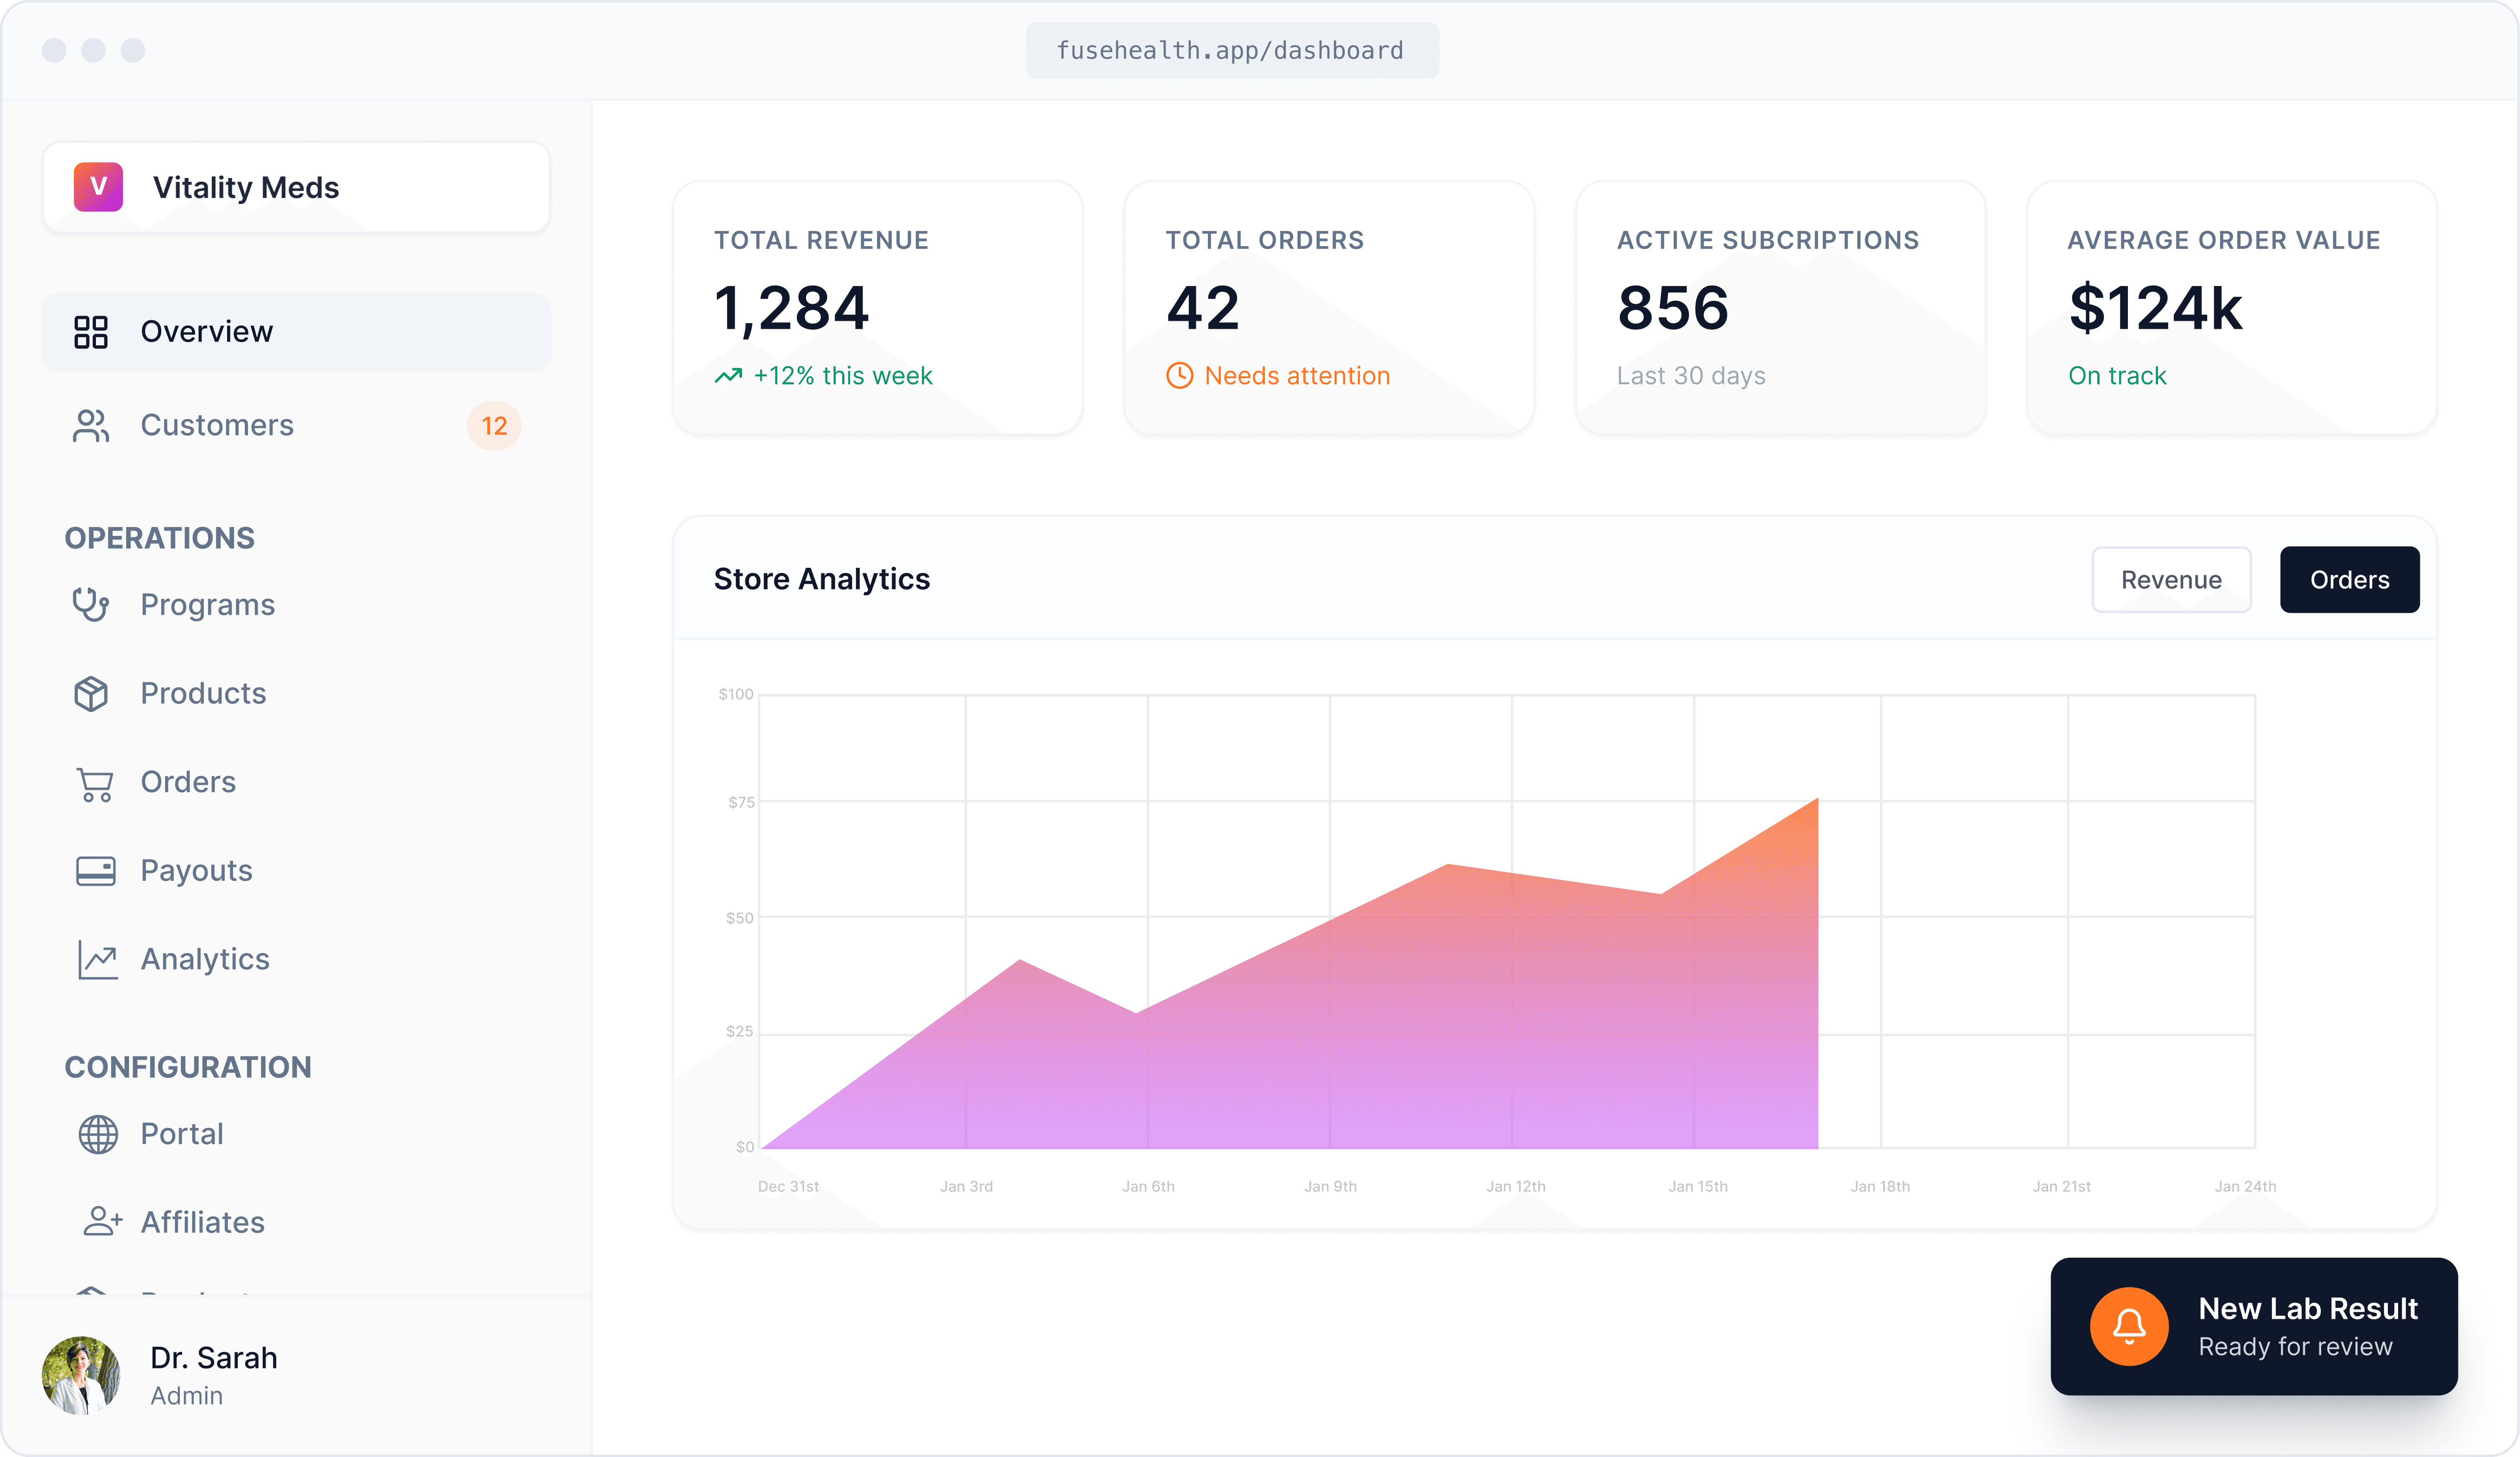Go to the Customers menu item

click(x=217, y=426)
